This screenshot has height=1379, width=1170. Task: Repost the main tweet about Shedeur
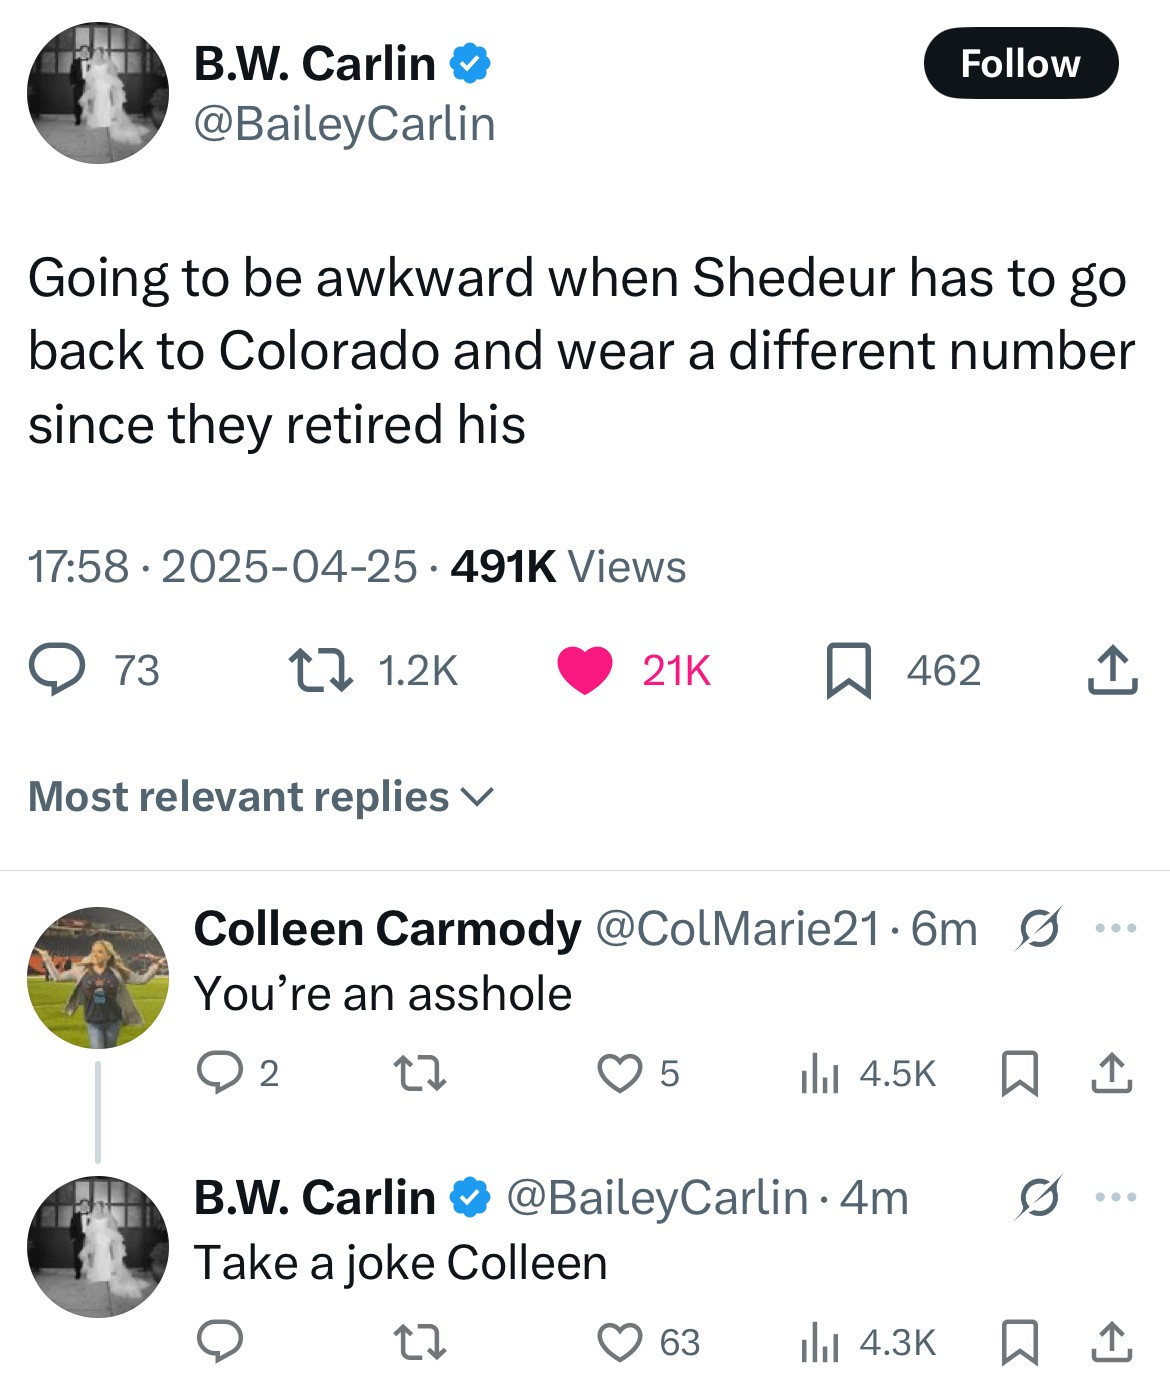tap(320, 670)
